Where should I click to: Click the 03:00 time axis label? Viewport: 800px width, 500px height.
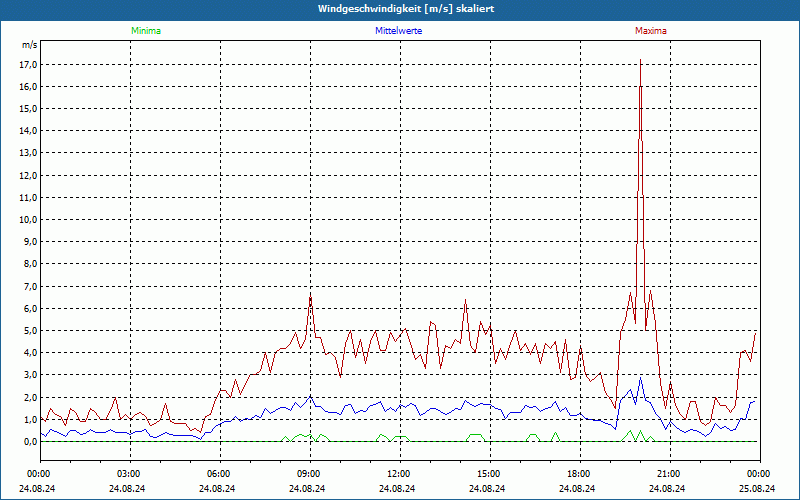click(x=128, y=474)
